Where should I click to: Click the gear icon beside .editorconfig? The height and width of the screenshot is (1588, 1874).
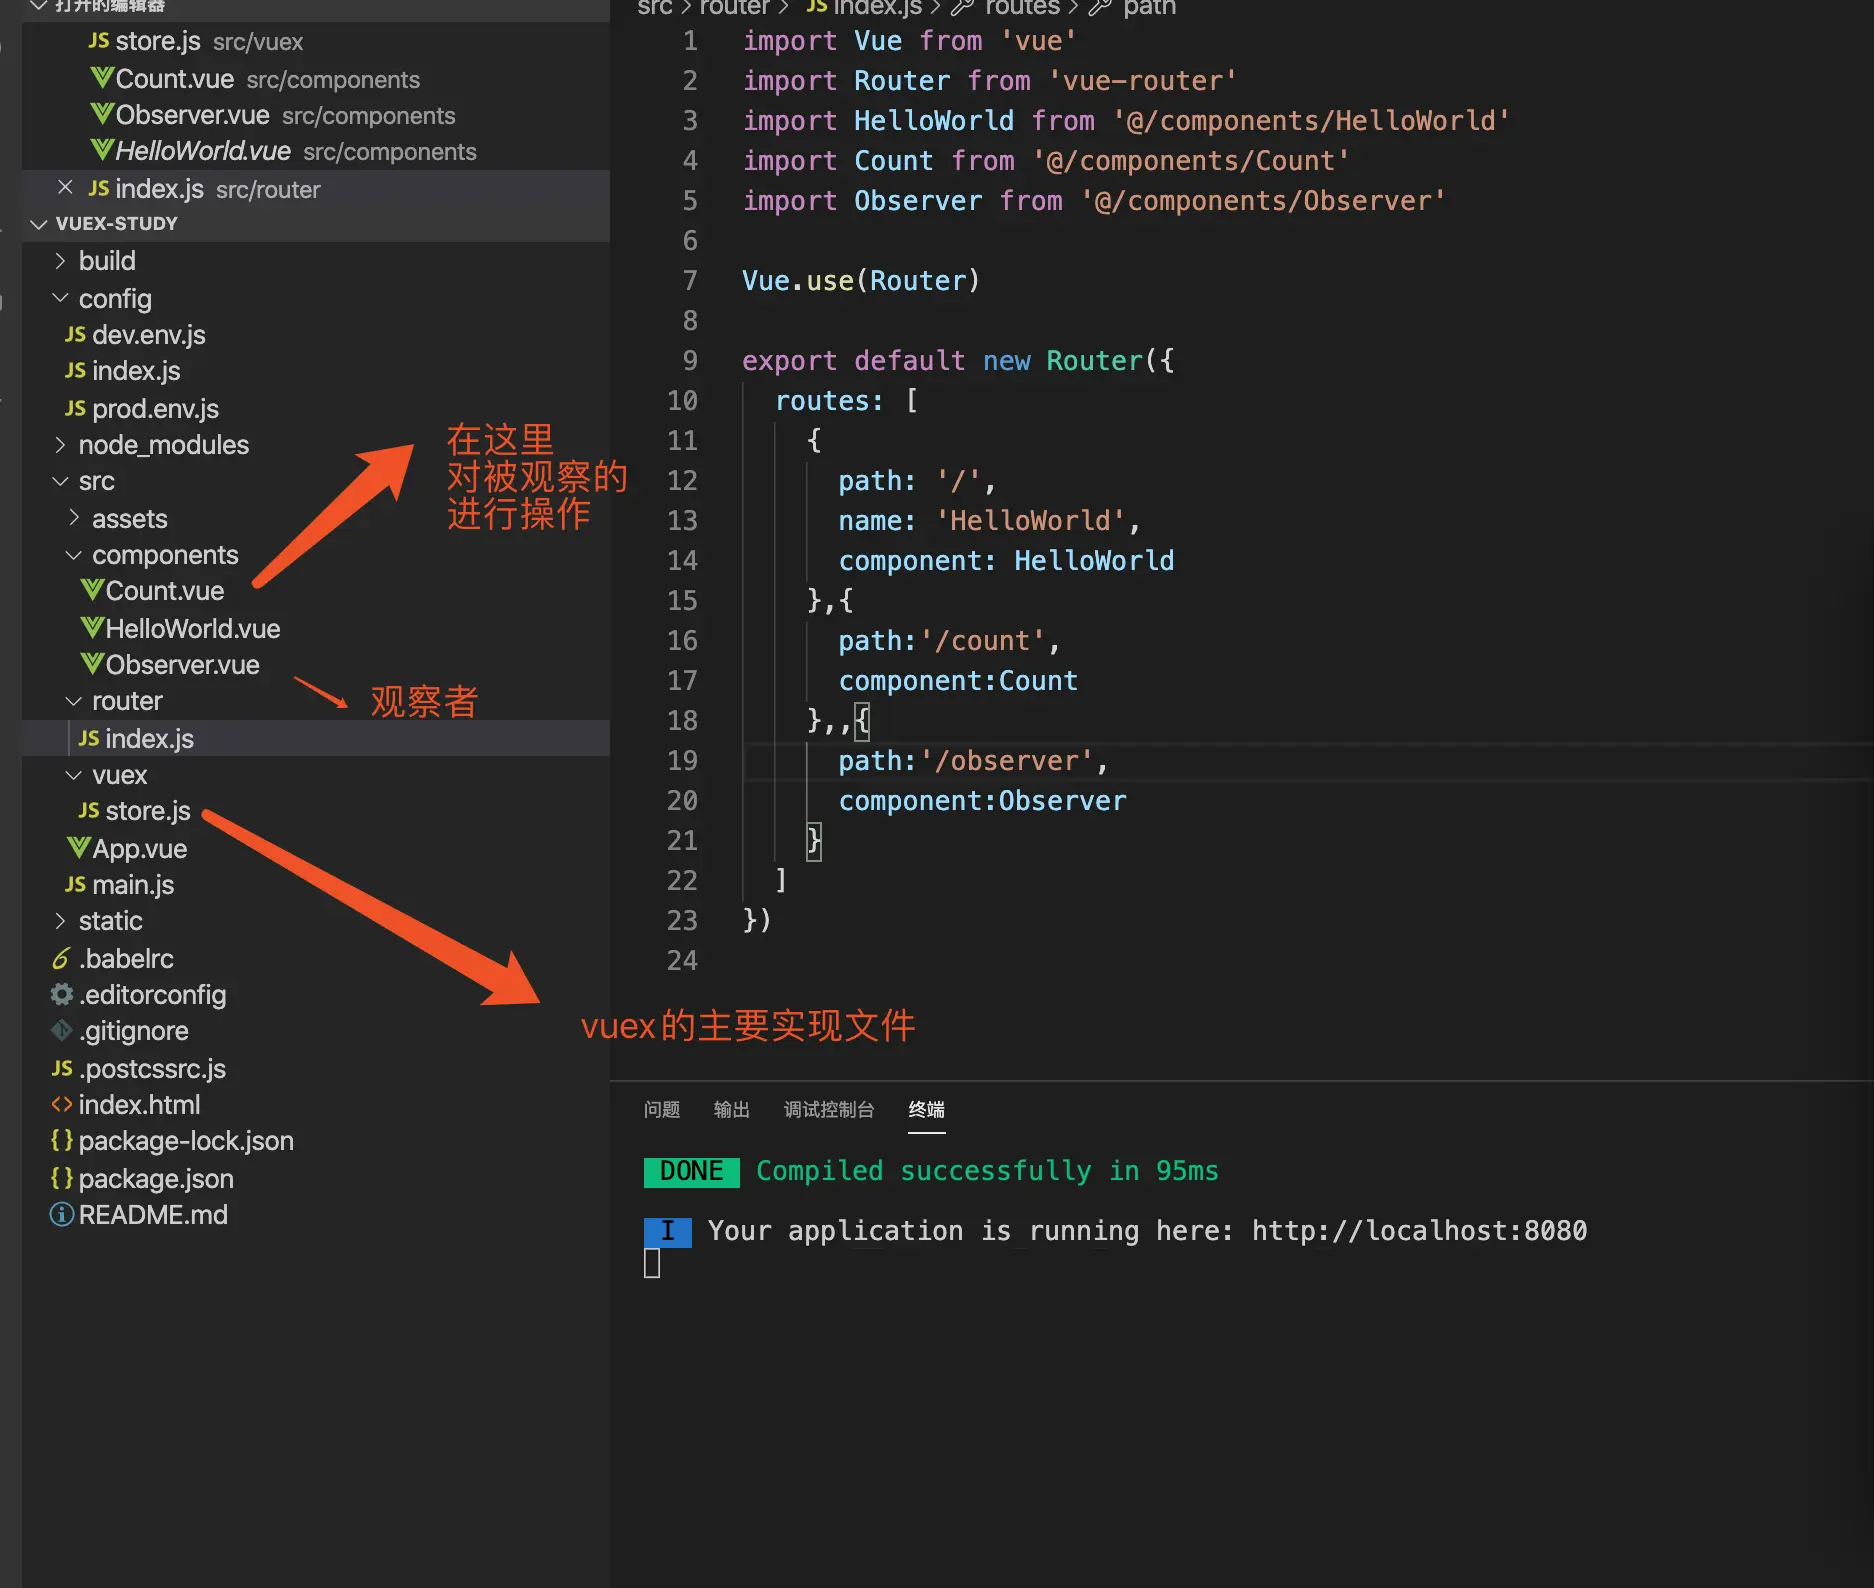pos(62,994)
